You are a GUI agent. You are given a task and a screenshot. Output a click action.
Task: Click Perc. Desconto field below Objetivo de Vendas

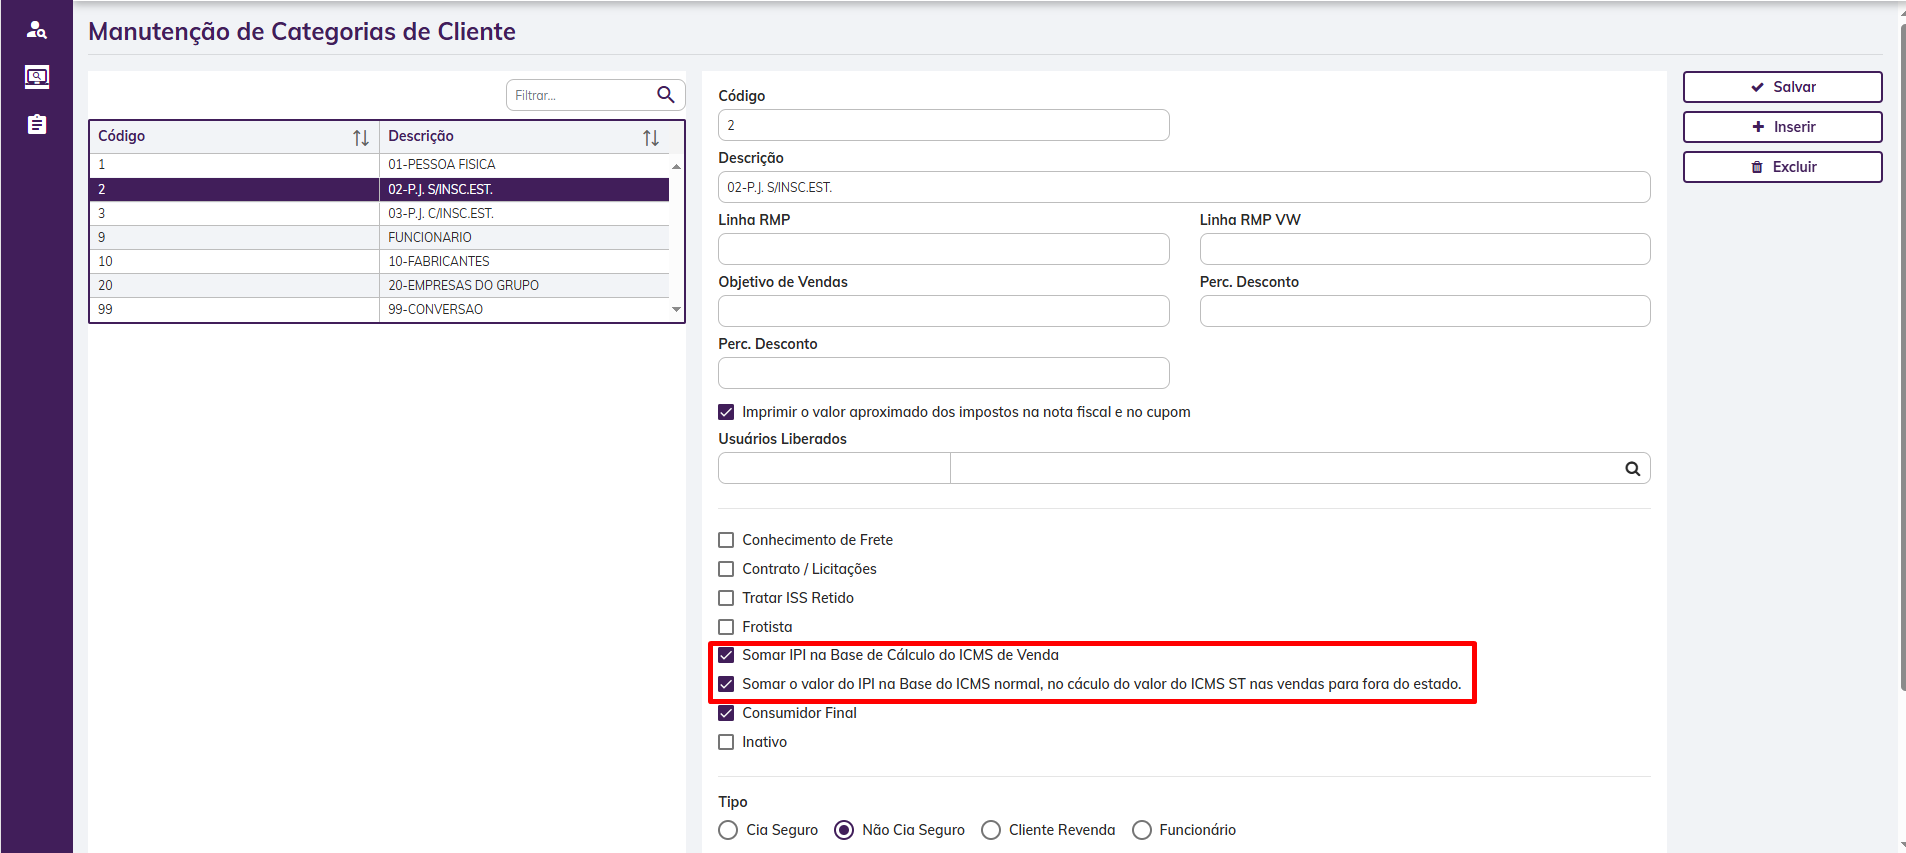[x=943, y=373]
